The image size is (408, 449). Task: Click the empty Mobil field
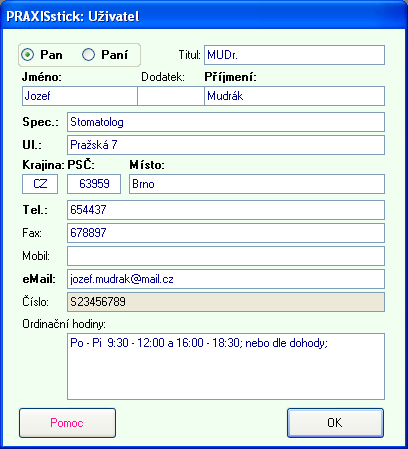point(226,256)
